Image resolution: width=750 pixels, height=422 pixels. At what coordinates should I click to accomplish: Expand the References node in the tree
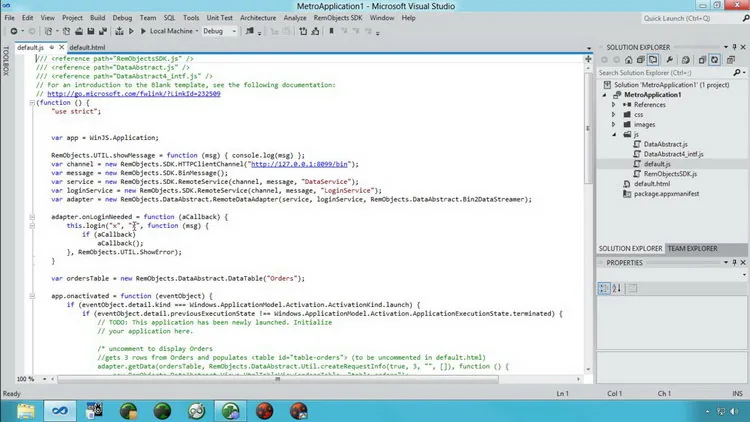614,104
